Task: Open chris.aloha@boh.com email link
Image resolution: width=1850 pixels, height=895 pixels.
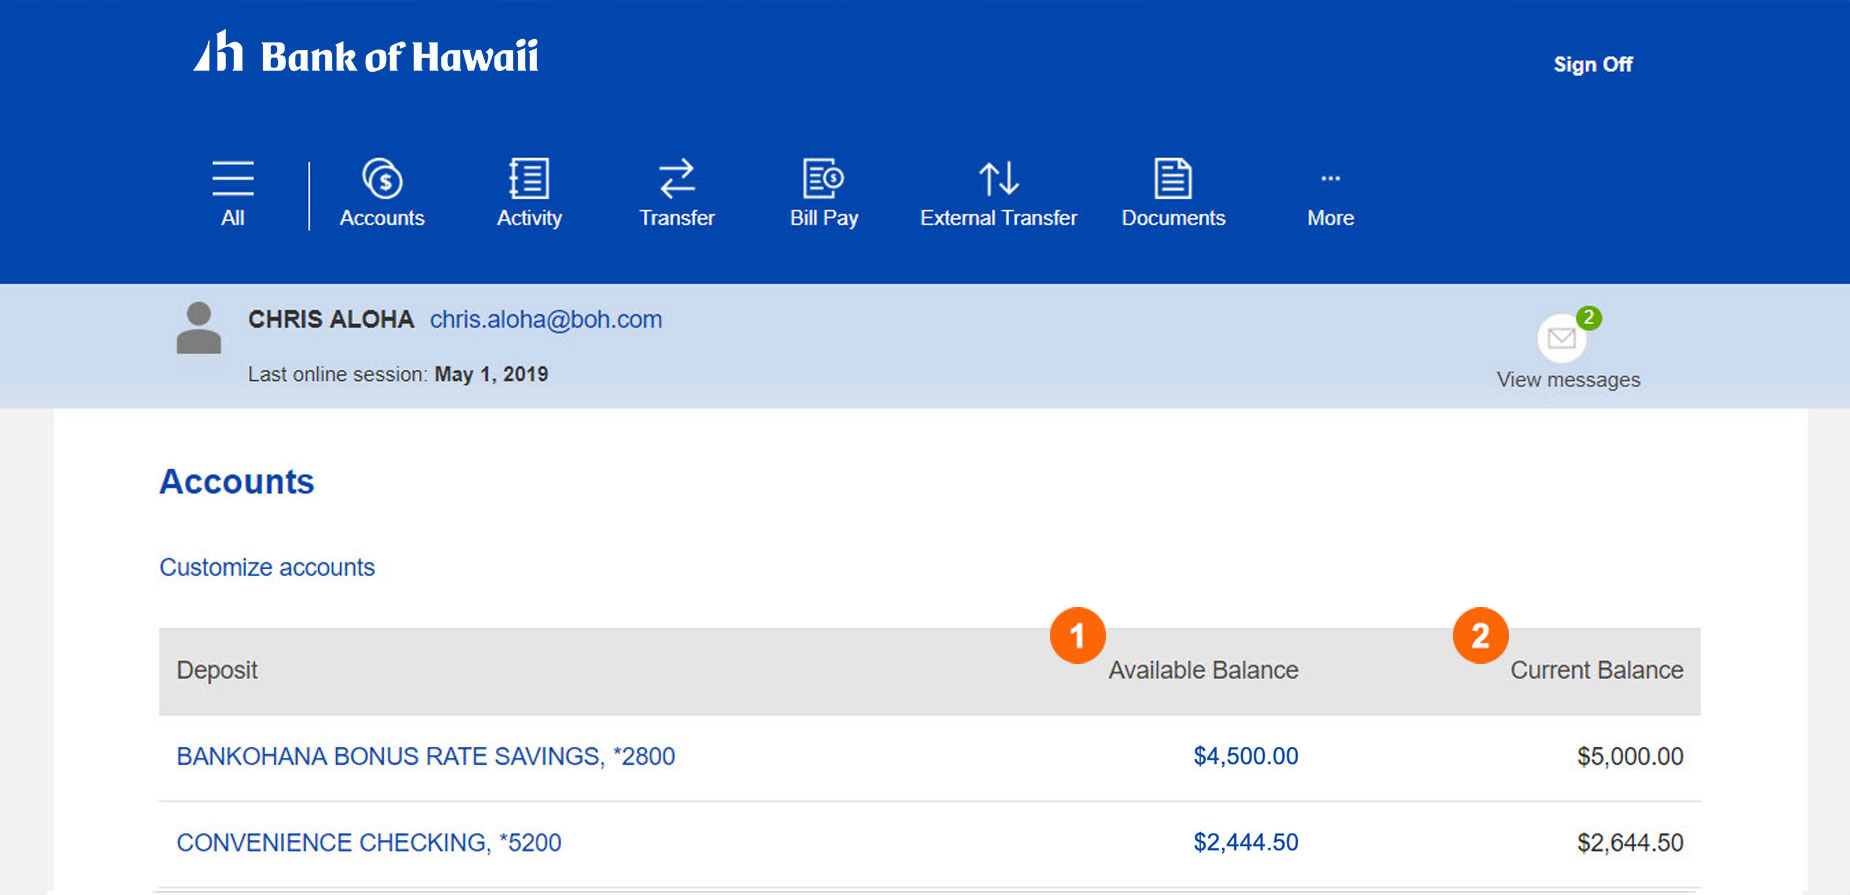Action: (x=546, y=320)
